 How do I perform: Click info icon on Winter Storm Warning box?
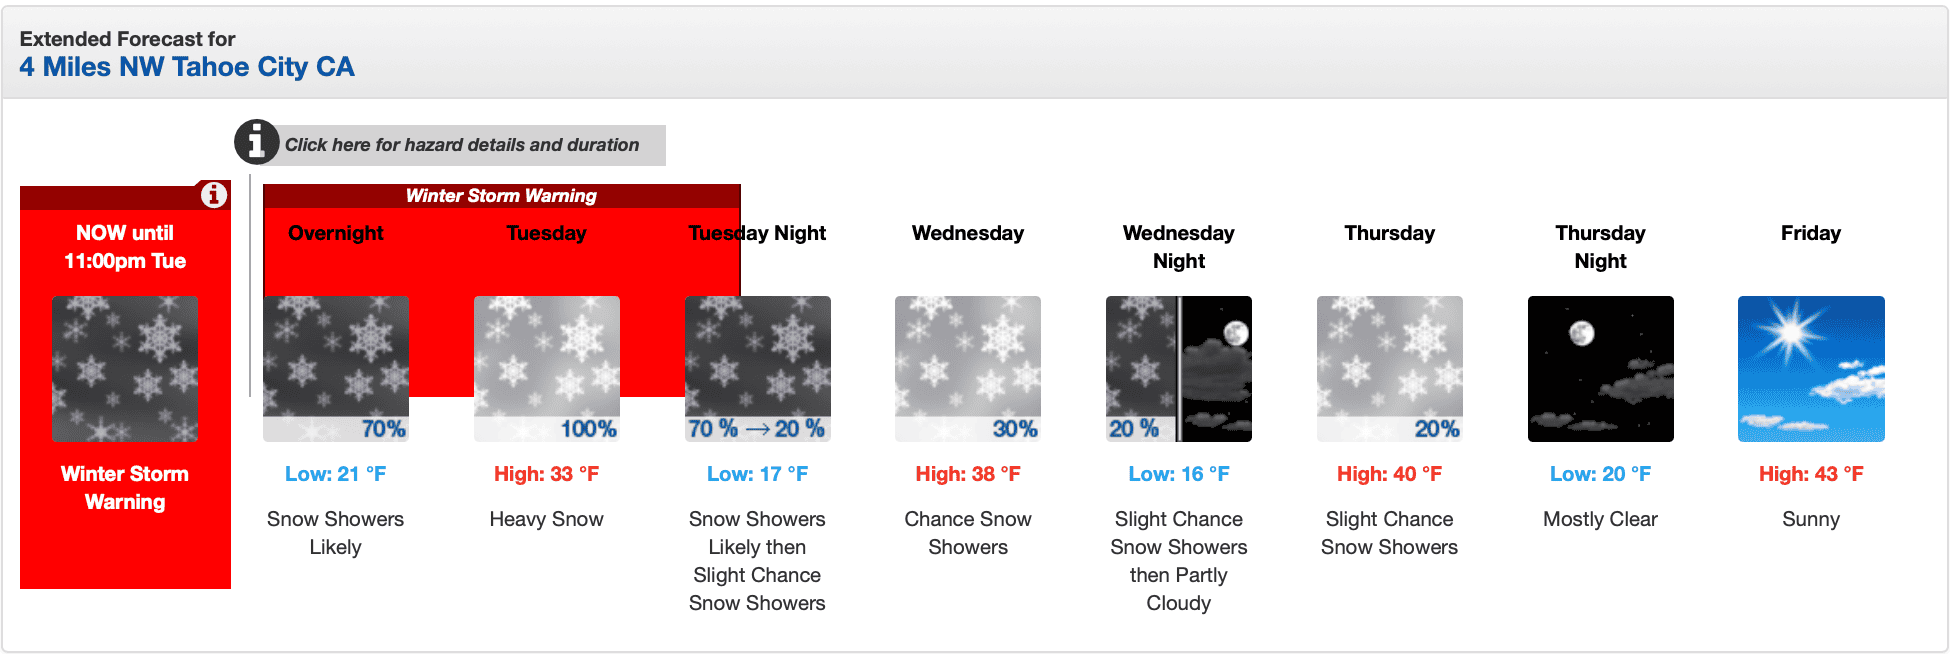coord(213,195)
